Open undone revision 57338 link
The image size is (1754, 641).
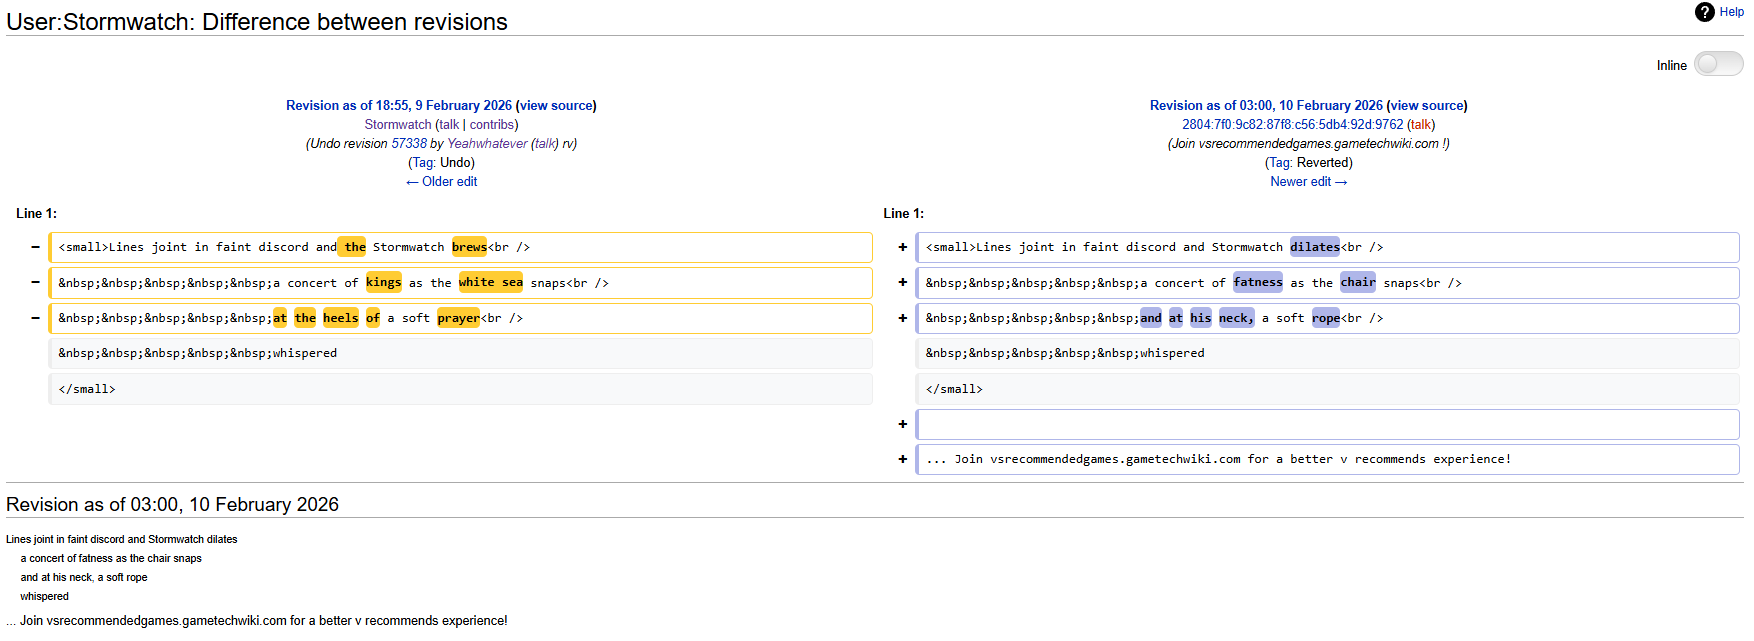tap(409, 143)
